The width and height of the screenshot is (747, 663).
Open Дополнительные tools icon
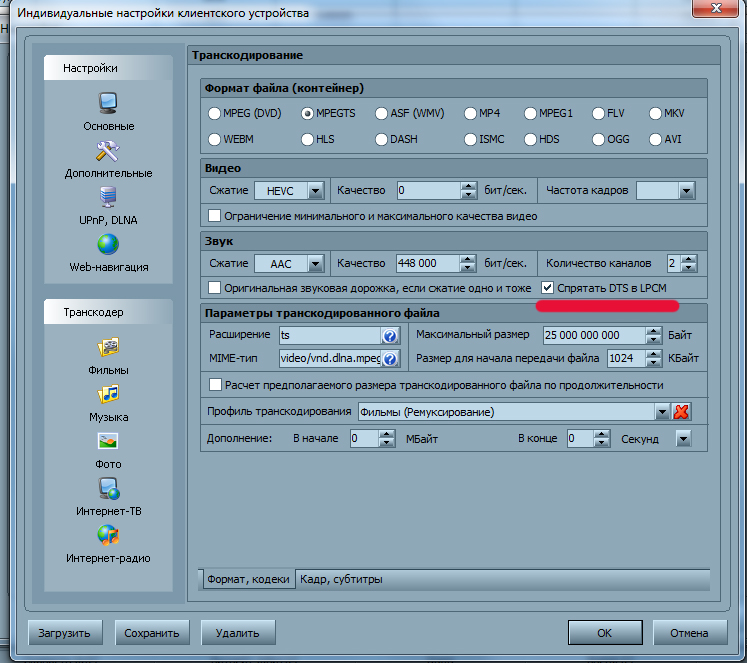pyautogui.click(x=108, y=151)
